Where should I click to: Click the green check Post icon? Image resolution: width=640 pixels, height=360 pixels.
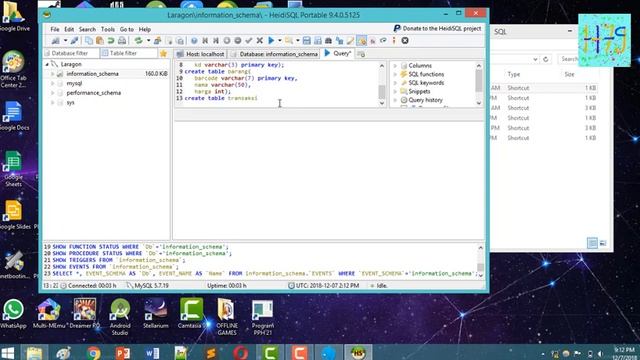[x=249, y=40]
